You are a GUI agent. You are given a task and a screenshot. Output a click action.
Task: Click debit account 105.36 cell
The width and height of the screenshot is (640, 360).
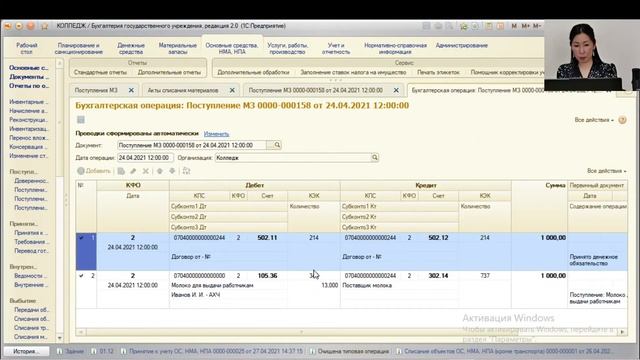267,276
